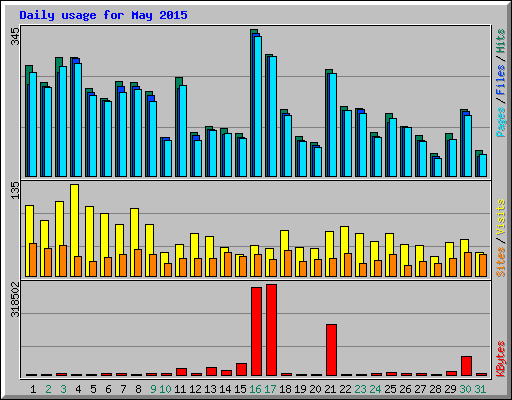This screenshot has height=400, width=512.
Task: Click the red KBytes bar for day 30
Action: click(x=466, y=366)
